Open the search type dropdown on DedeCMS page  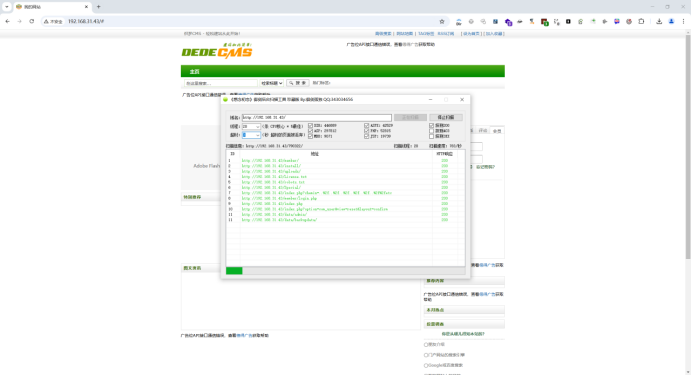[x=271, y=83]
